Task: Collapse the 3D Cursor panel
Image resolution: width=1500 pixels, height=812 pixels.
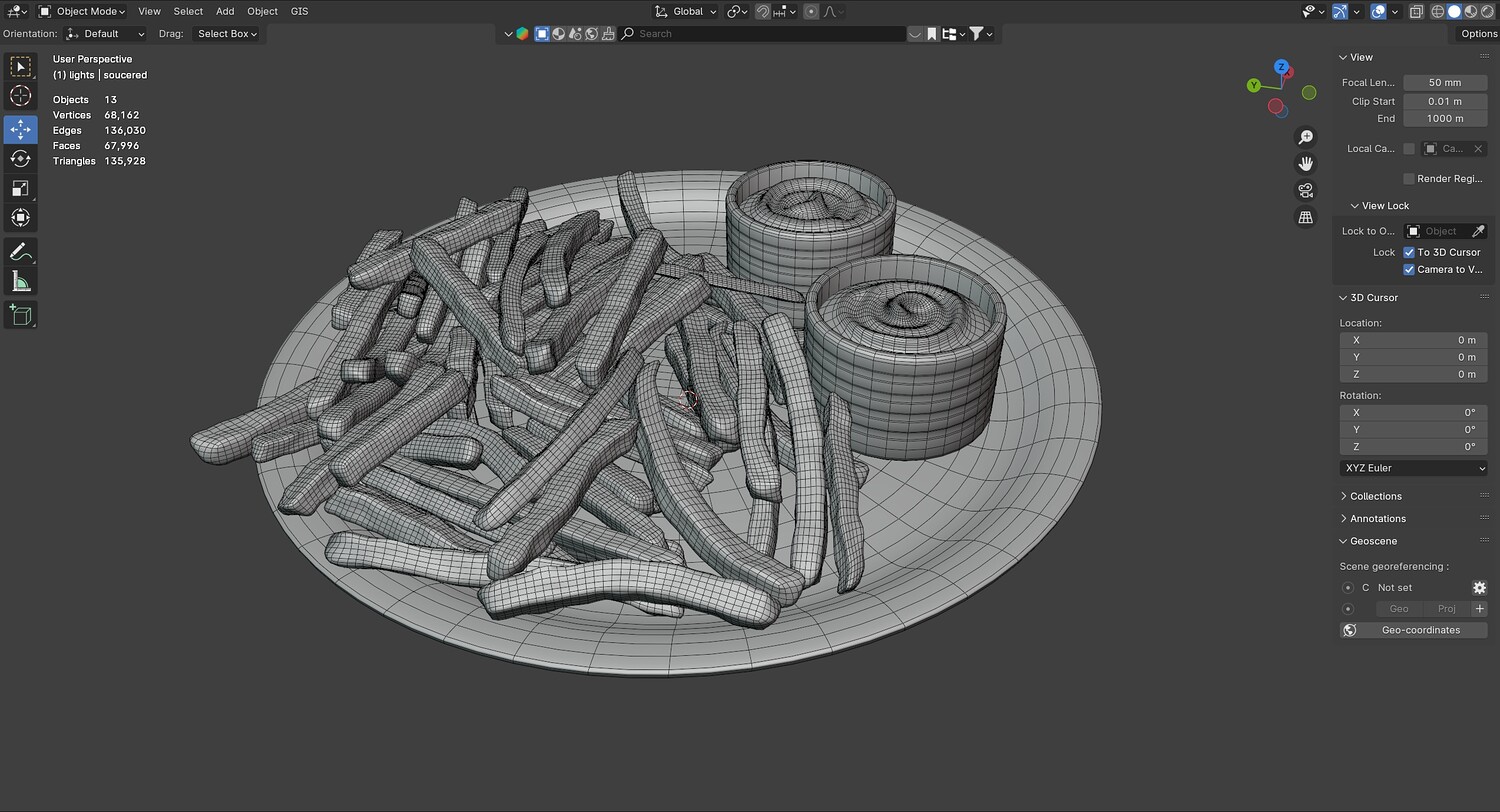Action: pyautogui.click(x=1344, y=298)
